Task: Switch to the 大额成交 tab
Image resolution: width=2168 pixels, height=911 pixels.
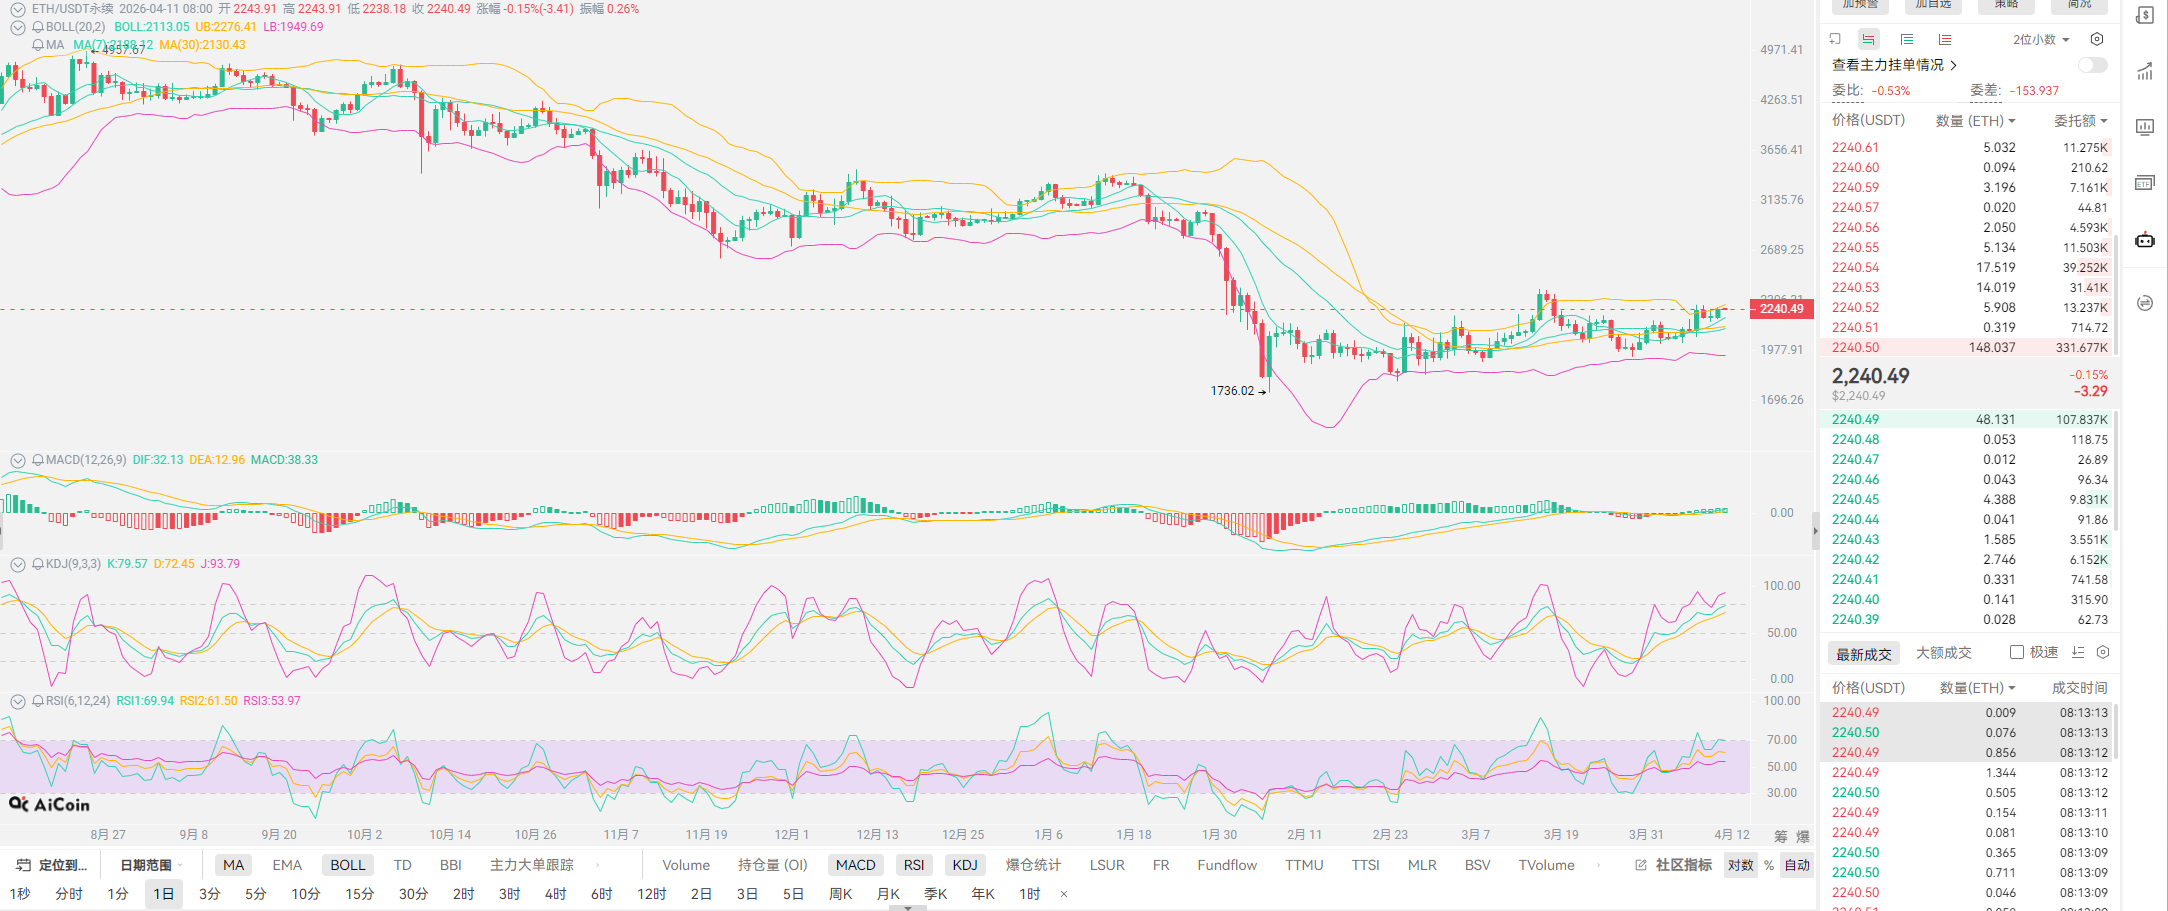Action: [1943, 653]
